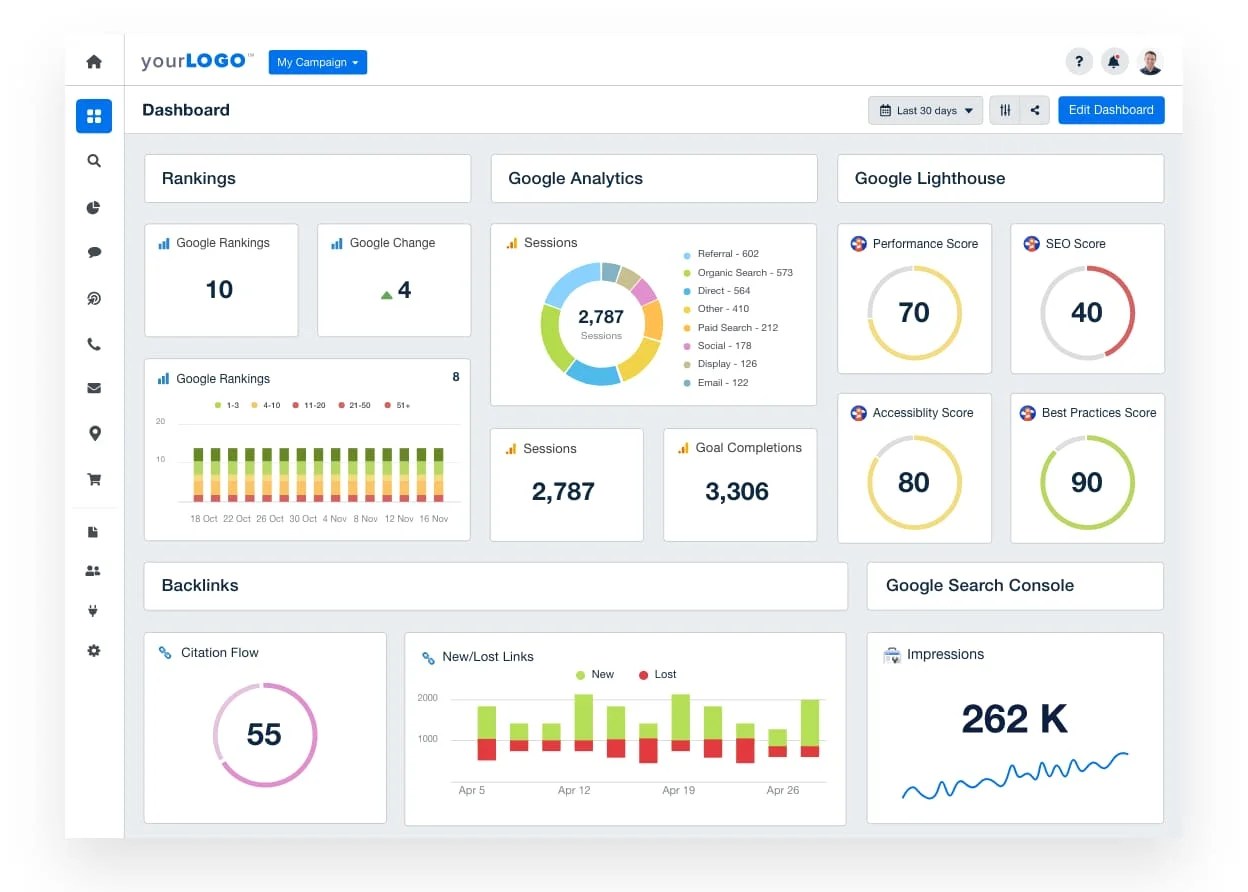Open the pie chart reports icon
The height and width of the screenshot is (892, 1248).
(x=94, y=207)
